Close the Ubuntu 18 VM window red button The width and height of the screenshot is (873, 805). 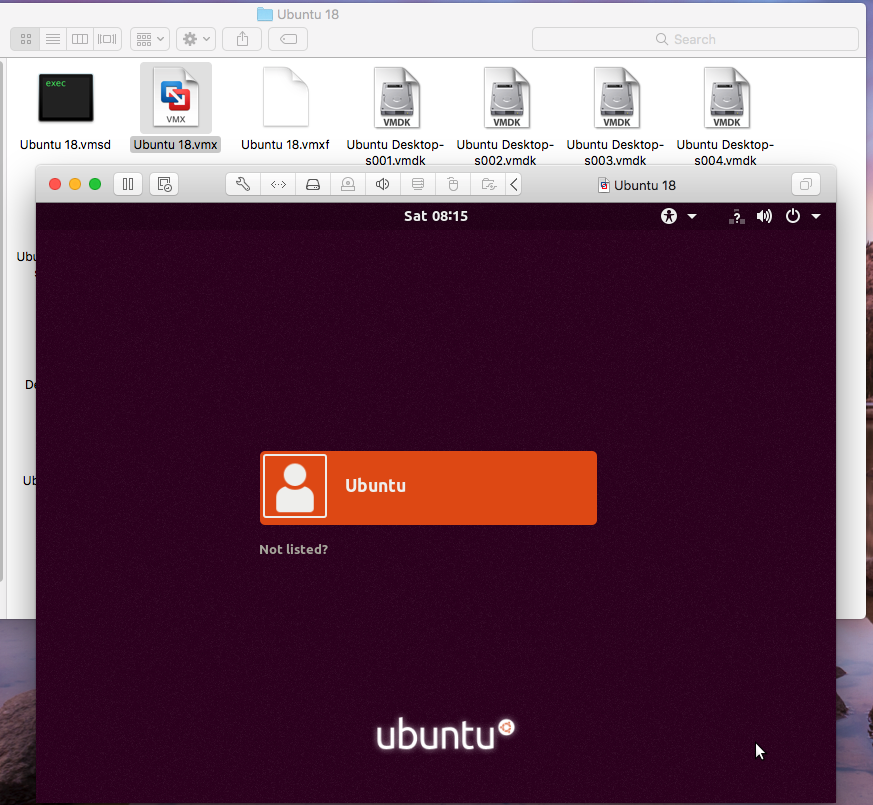(55, 184)
